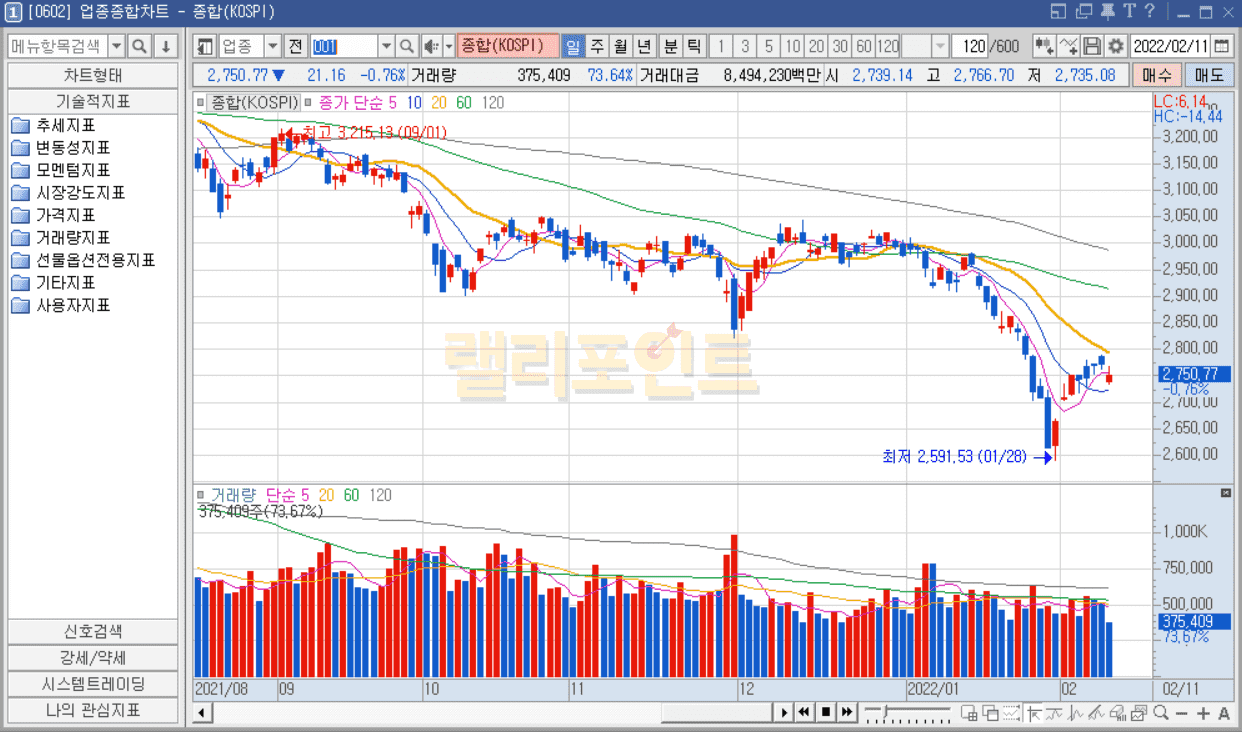
Task: Click the 매도 sell button
Action: (1209, 75)
